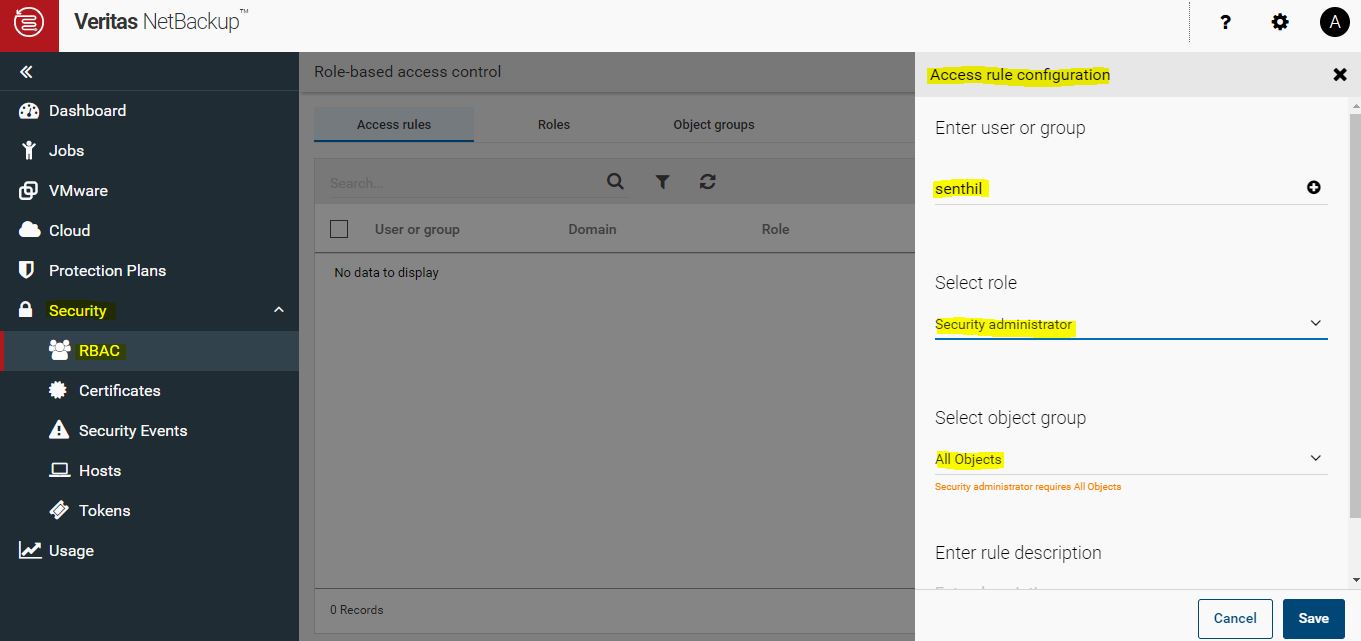The height and width of the screenshot is (641, 1361).
Task: View Security Events
Action: coord(133,430)
